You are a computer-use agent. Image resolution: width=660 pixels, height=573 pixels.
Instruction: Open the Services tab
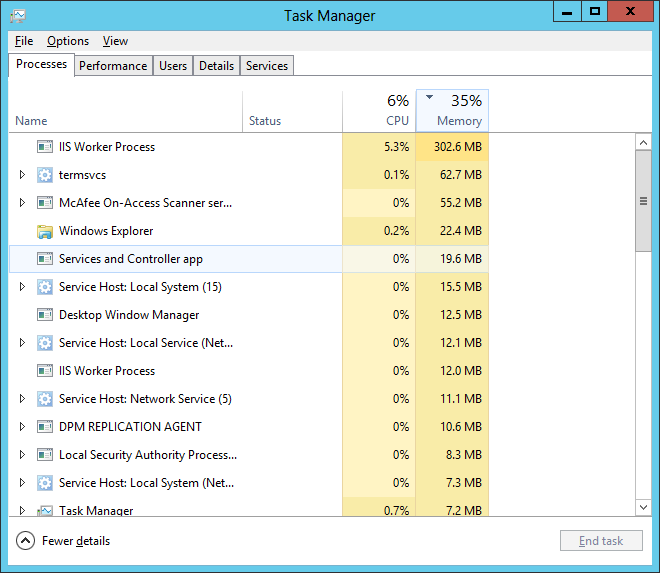click(267, 66)
